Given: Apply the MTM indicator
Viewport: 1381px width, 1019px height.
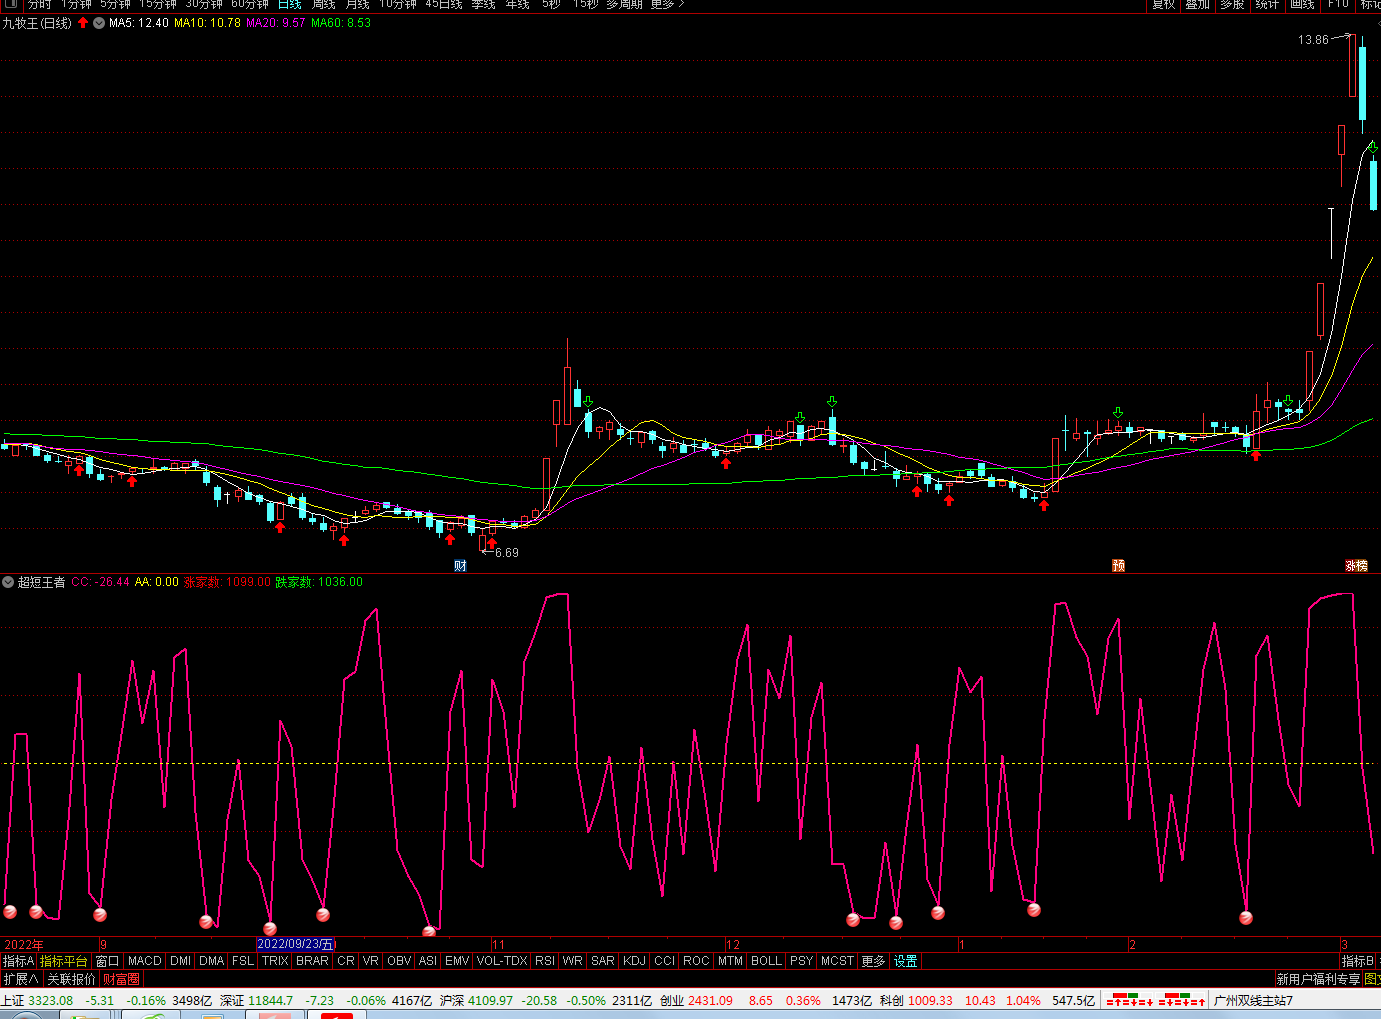Looking at the screenshot, I should click(731, 961).
